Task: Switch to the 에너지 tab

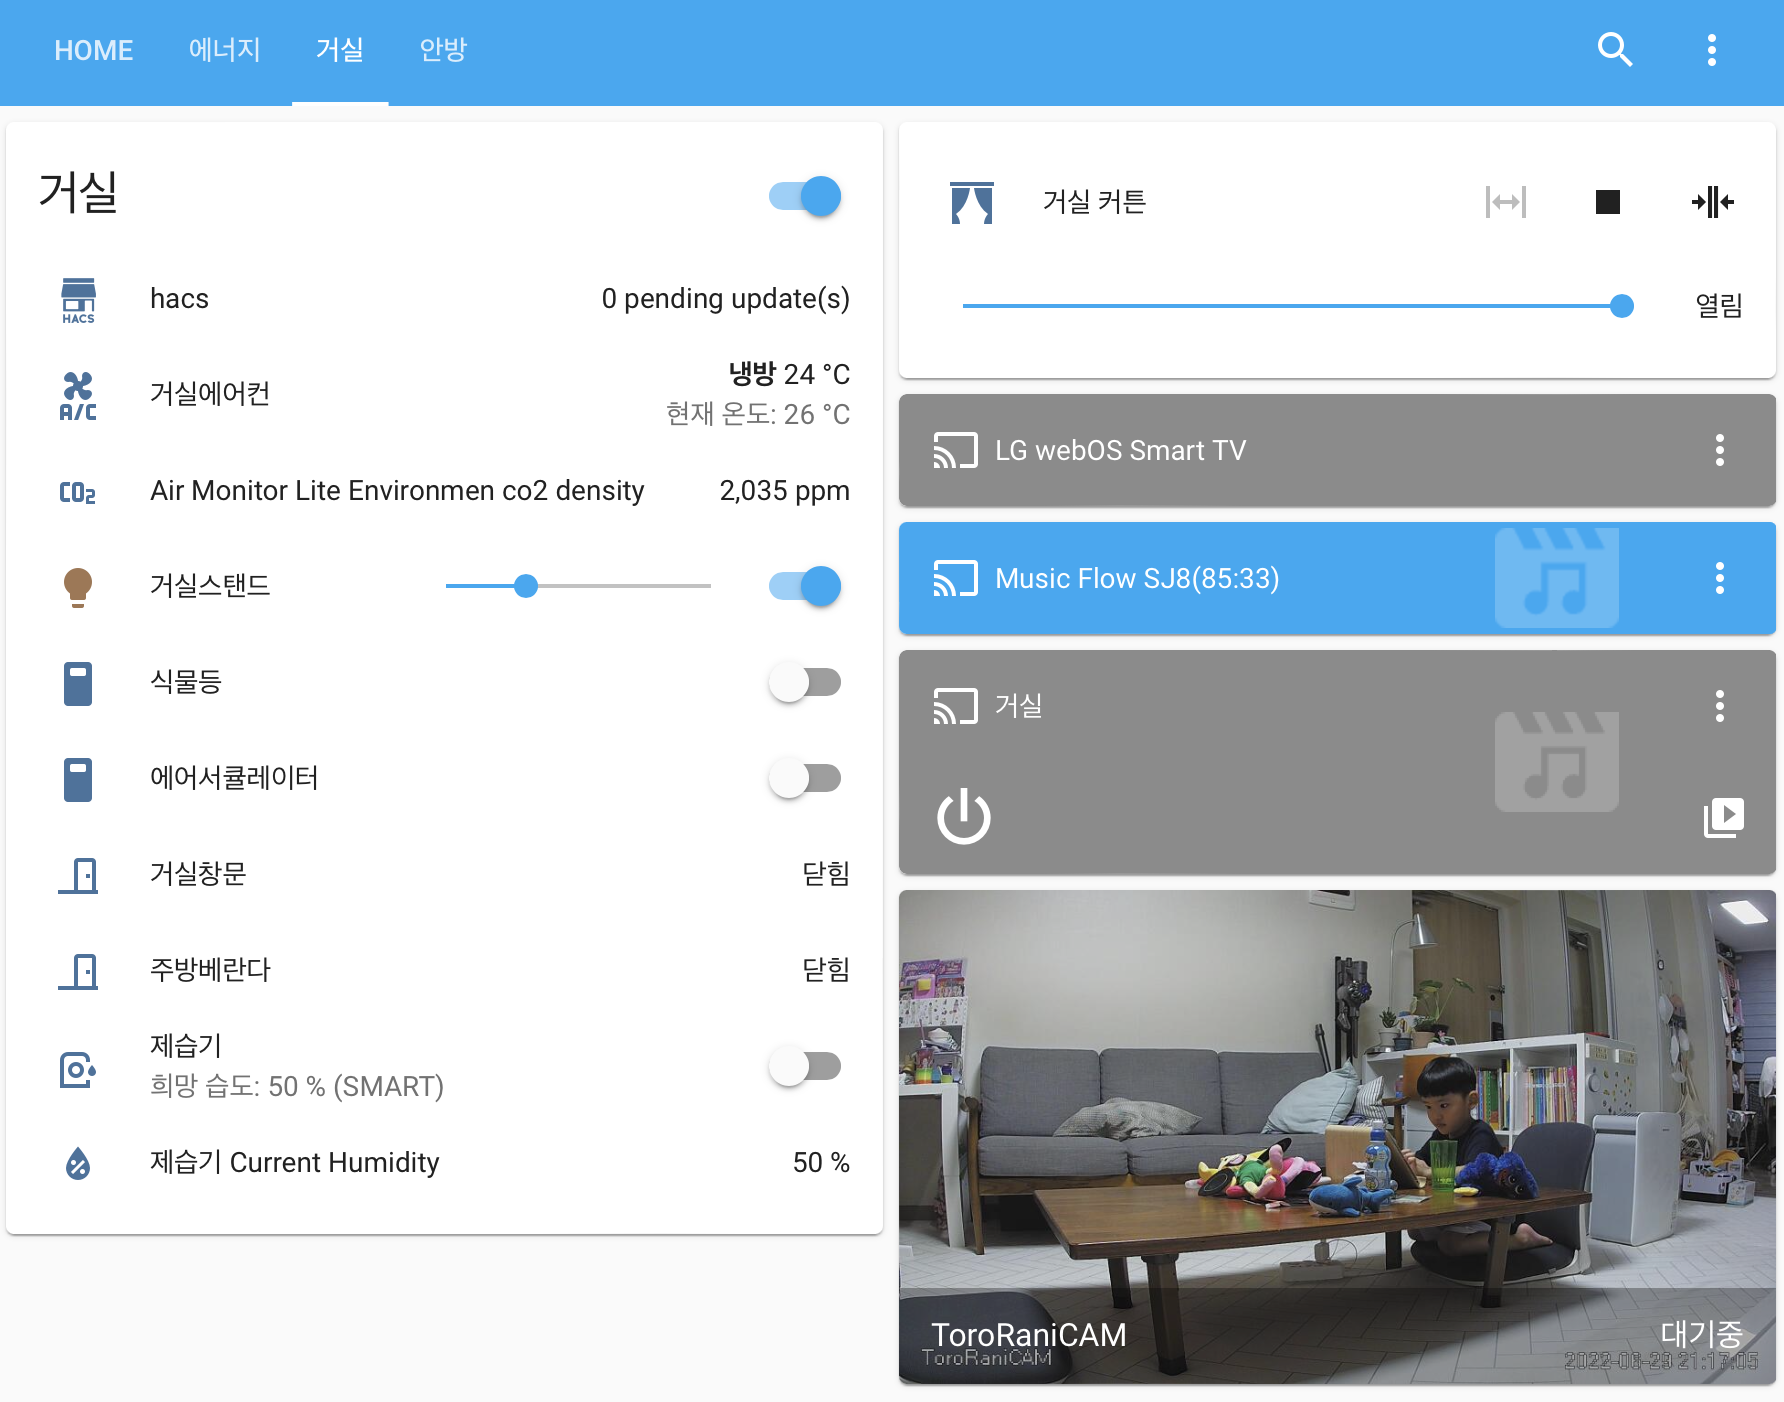Action: [225, 50]
